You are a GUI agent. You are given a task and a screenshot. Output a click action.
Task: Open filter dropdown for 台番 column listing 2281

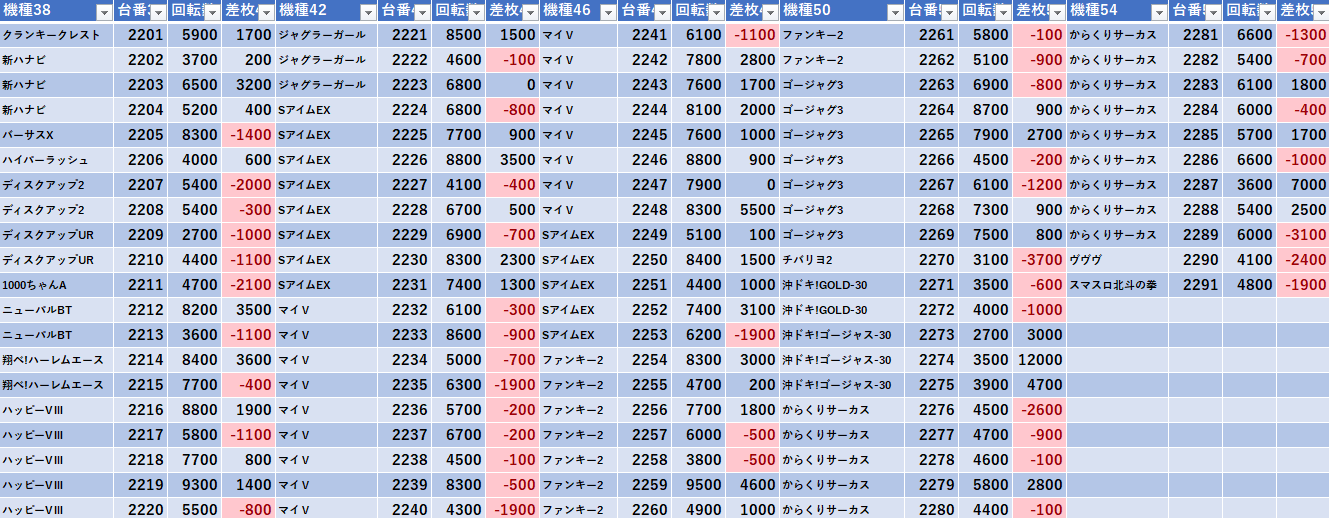[1212, 12]
